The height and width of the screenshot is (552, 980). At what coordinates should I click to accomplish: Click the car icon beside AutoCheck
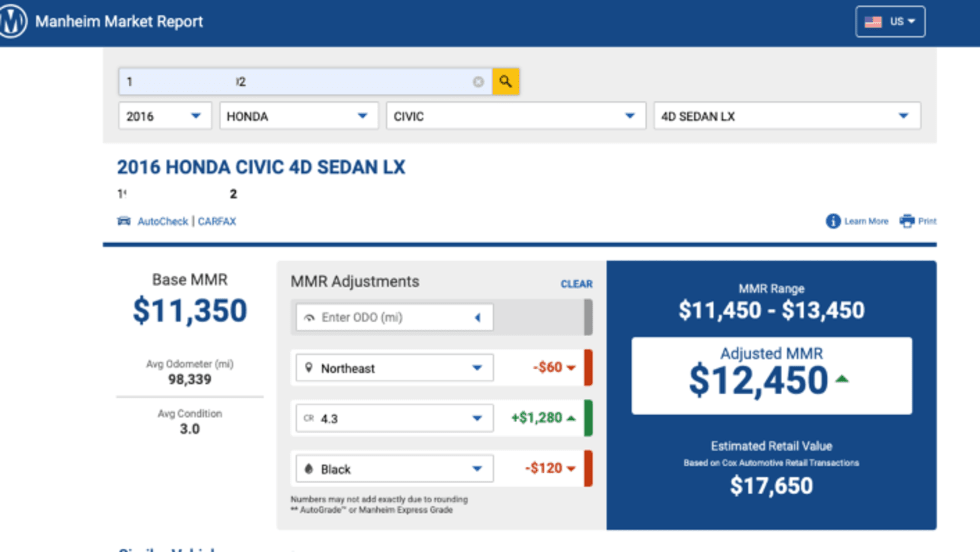point(124,221)
